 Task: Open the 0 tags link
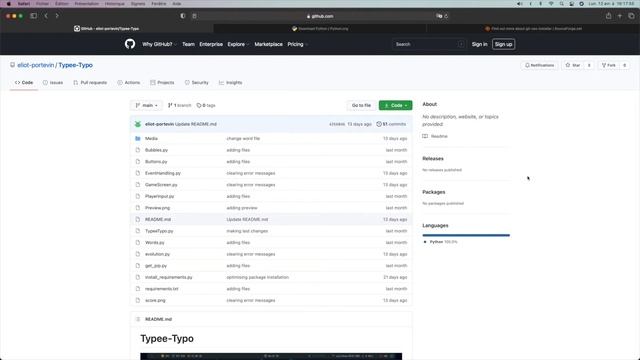206,105
